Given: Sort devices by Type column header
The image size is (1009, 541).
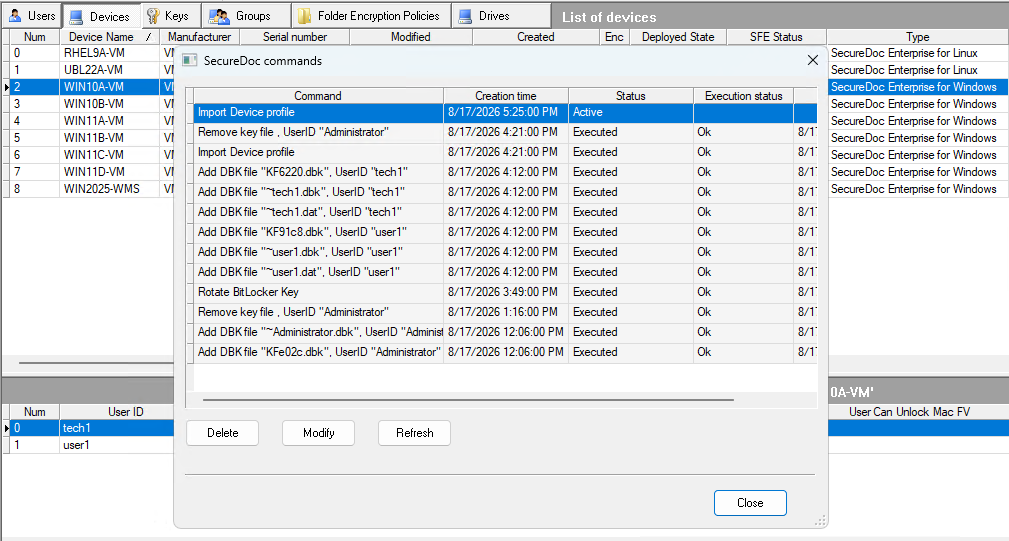Looking at the screenshot, I should [x=918, y=37].
